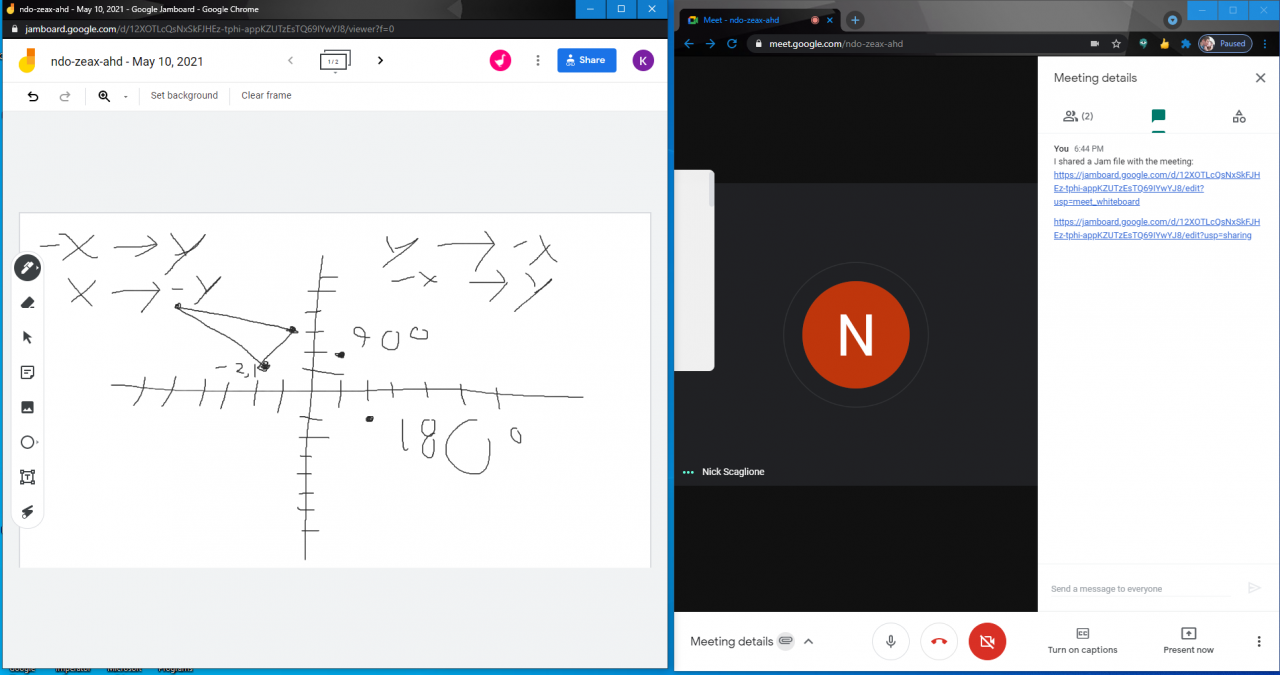Expand the frame bar showing 1/2

click(335, 61)
